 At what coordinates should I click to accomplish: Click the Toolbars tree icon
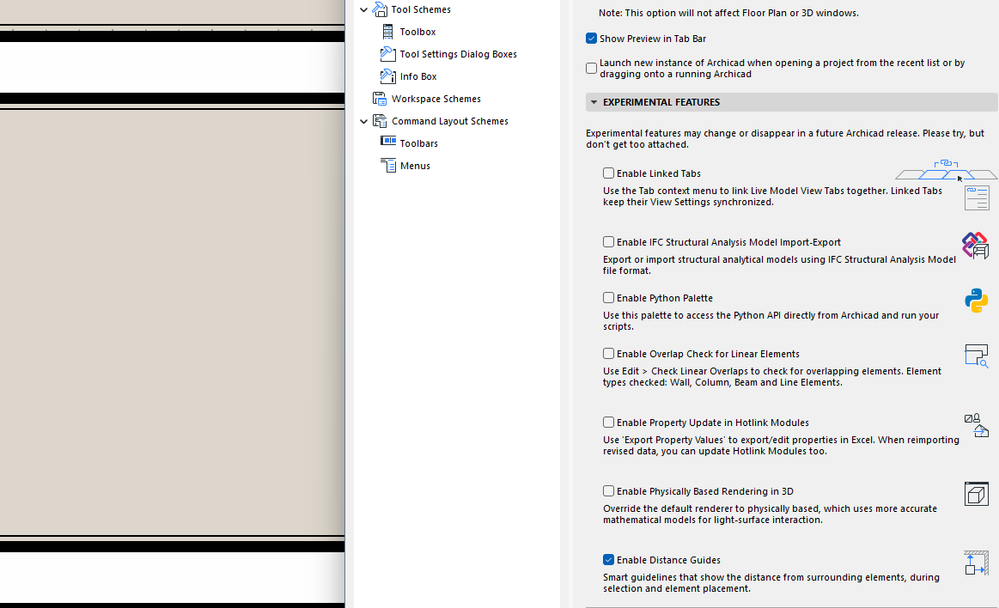pyautogui.click(x=388, y=141)
